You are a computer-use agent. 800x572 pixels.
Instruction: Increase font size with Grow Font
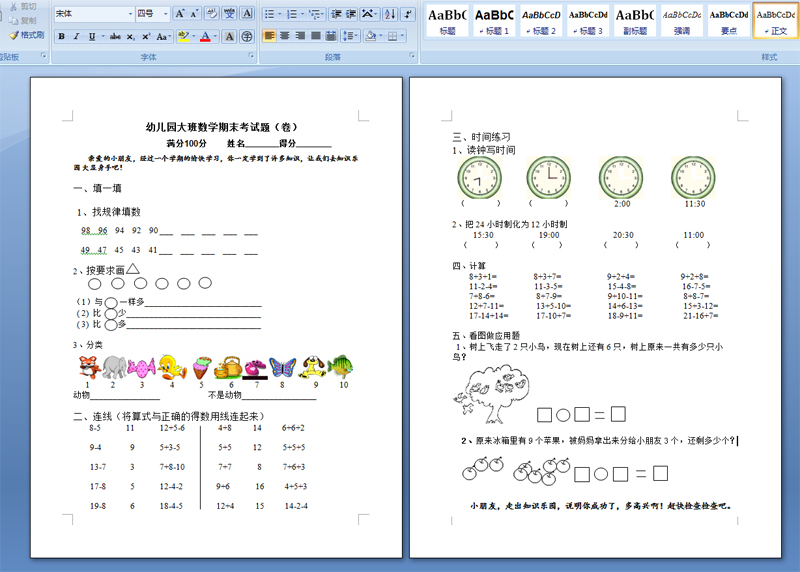coord(180,14)
